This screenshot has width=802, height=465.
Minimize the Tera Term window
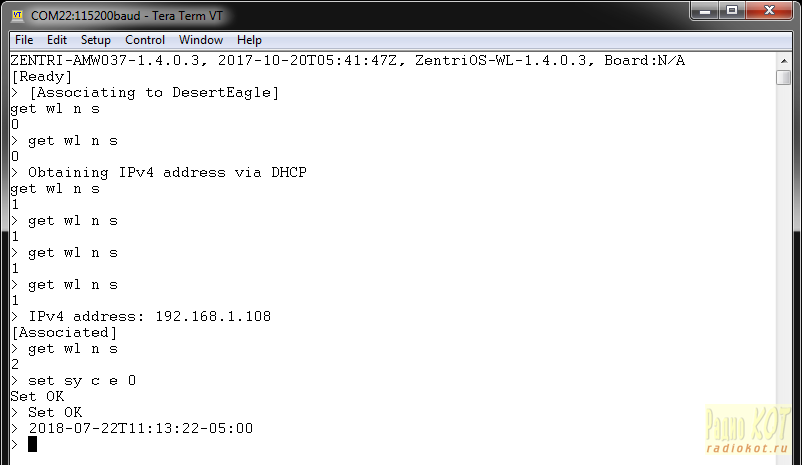pyautogui.click(x=705, y=11)
